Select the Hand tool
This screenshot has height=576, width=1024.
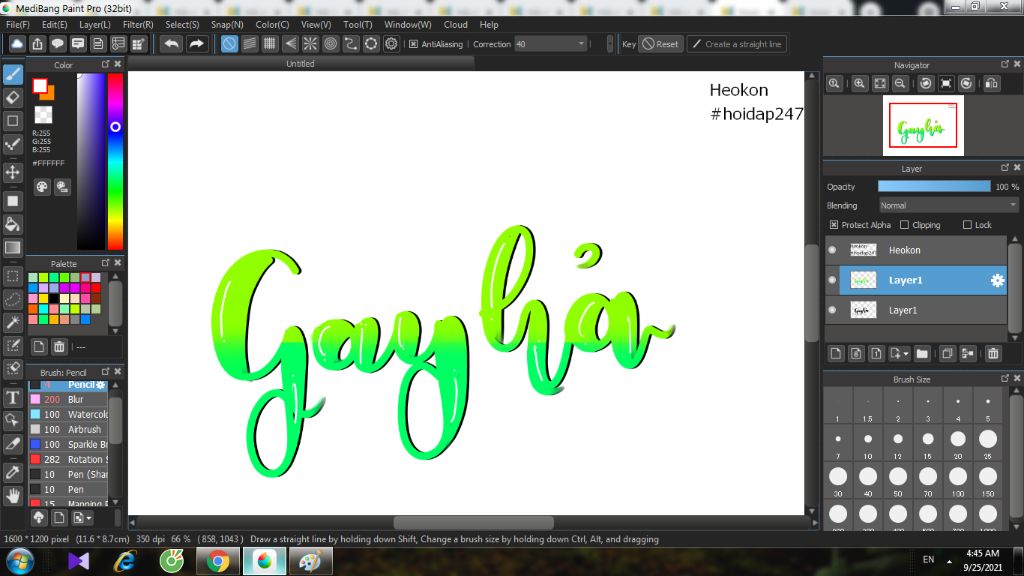tap(12, 496)
